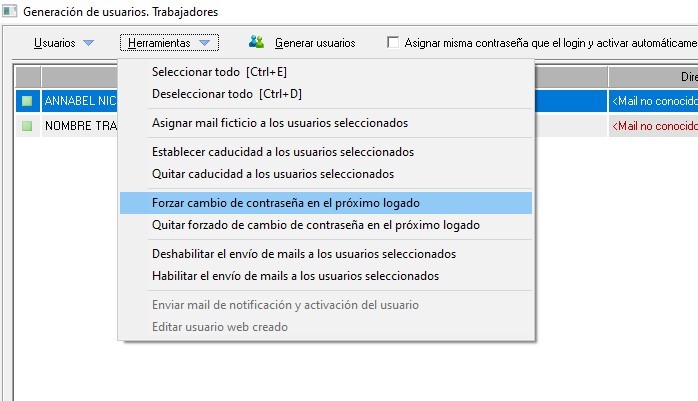The width and height of the screenshot is (698, 401).
Task: Click the Generar usuarios people icon
Action: click(x=256, y=42)
